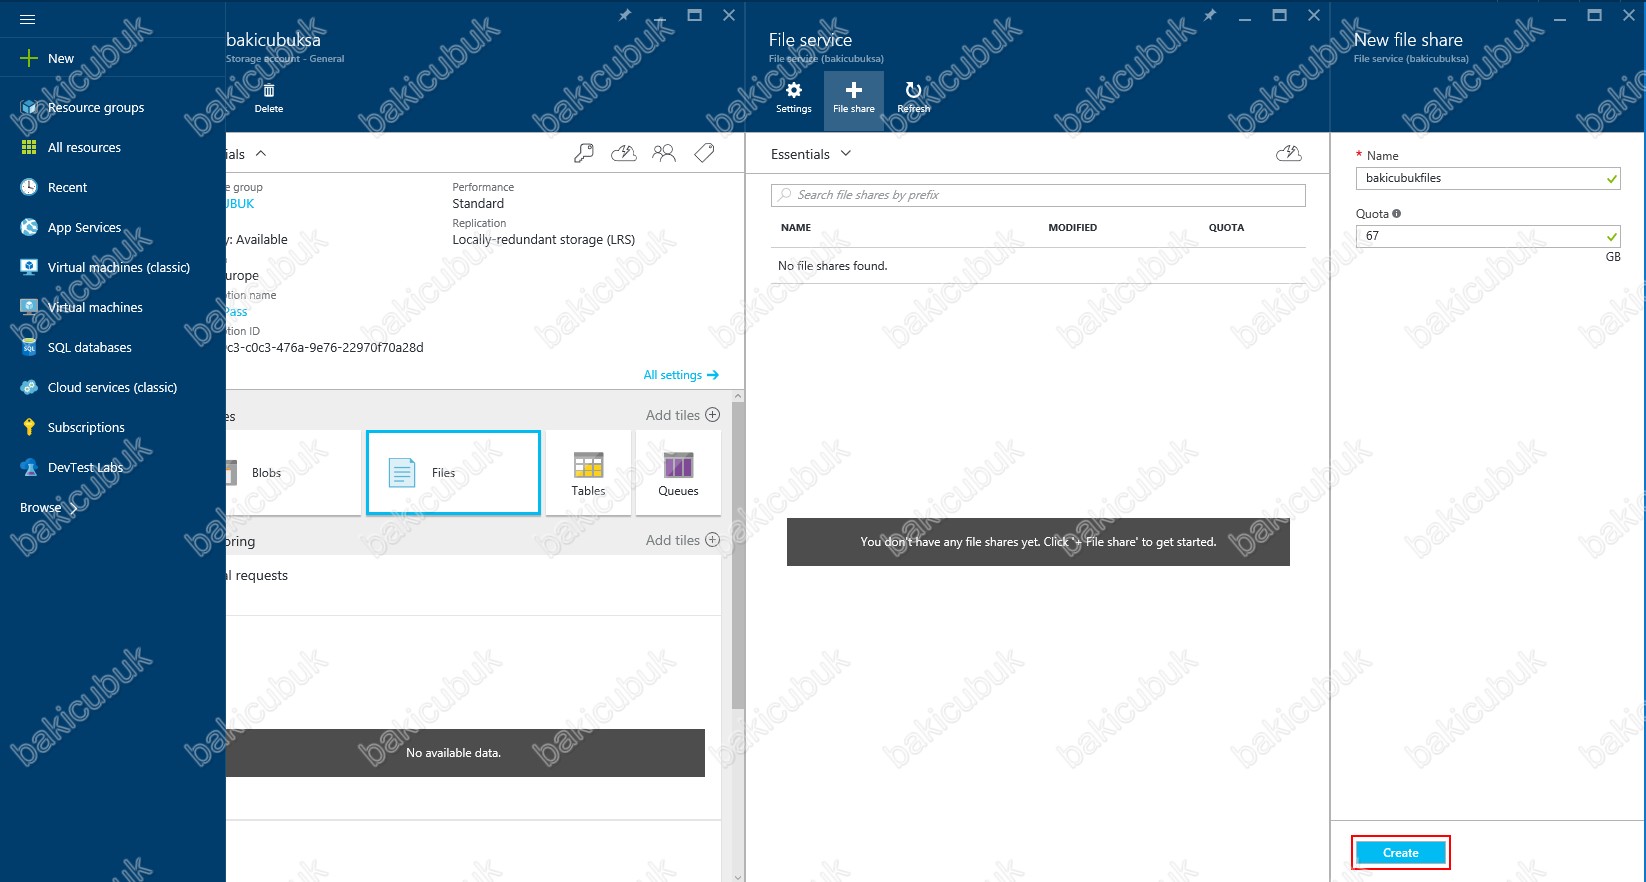Click the Create button
Image resolution: width=1646 pixels, height=882 pixels.
tap(1400, 853)
